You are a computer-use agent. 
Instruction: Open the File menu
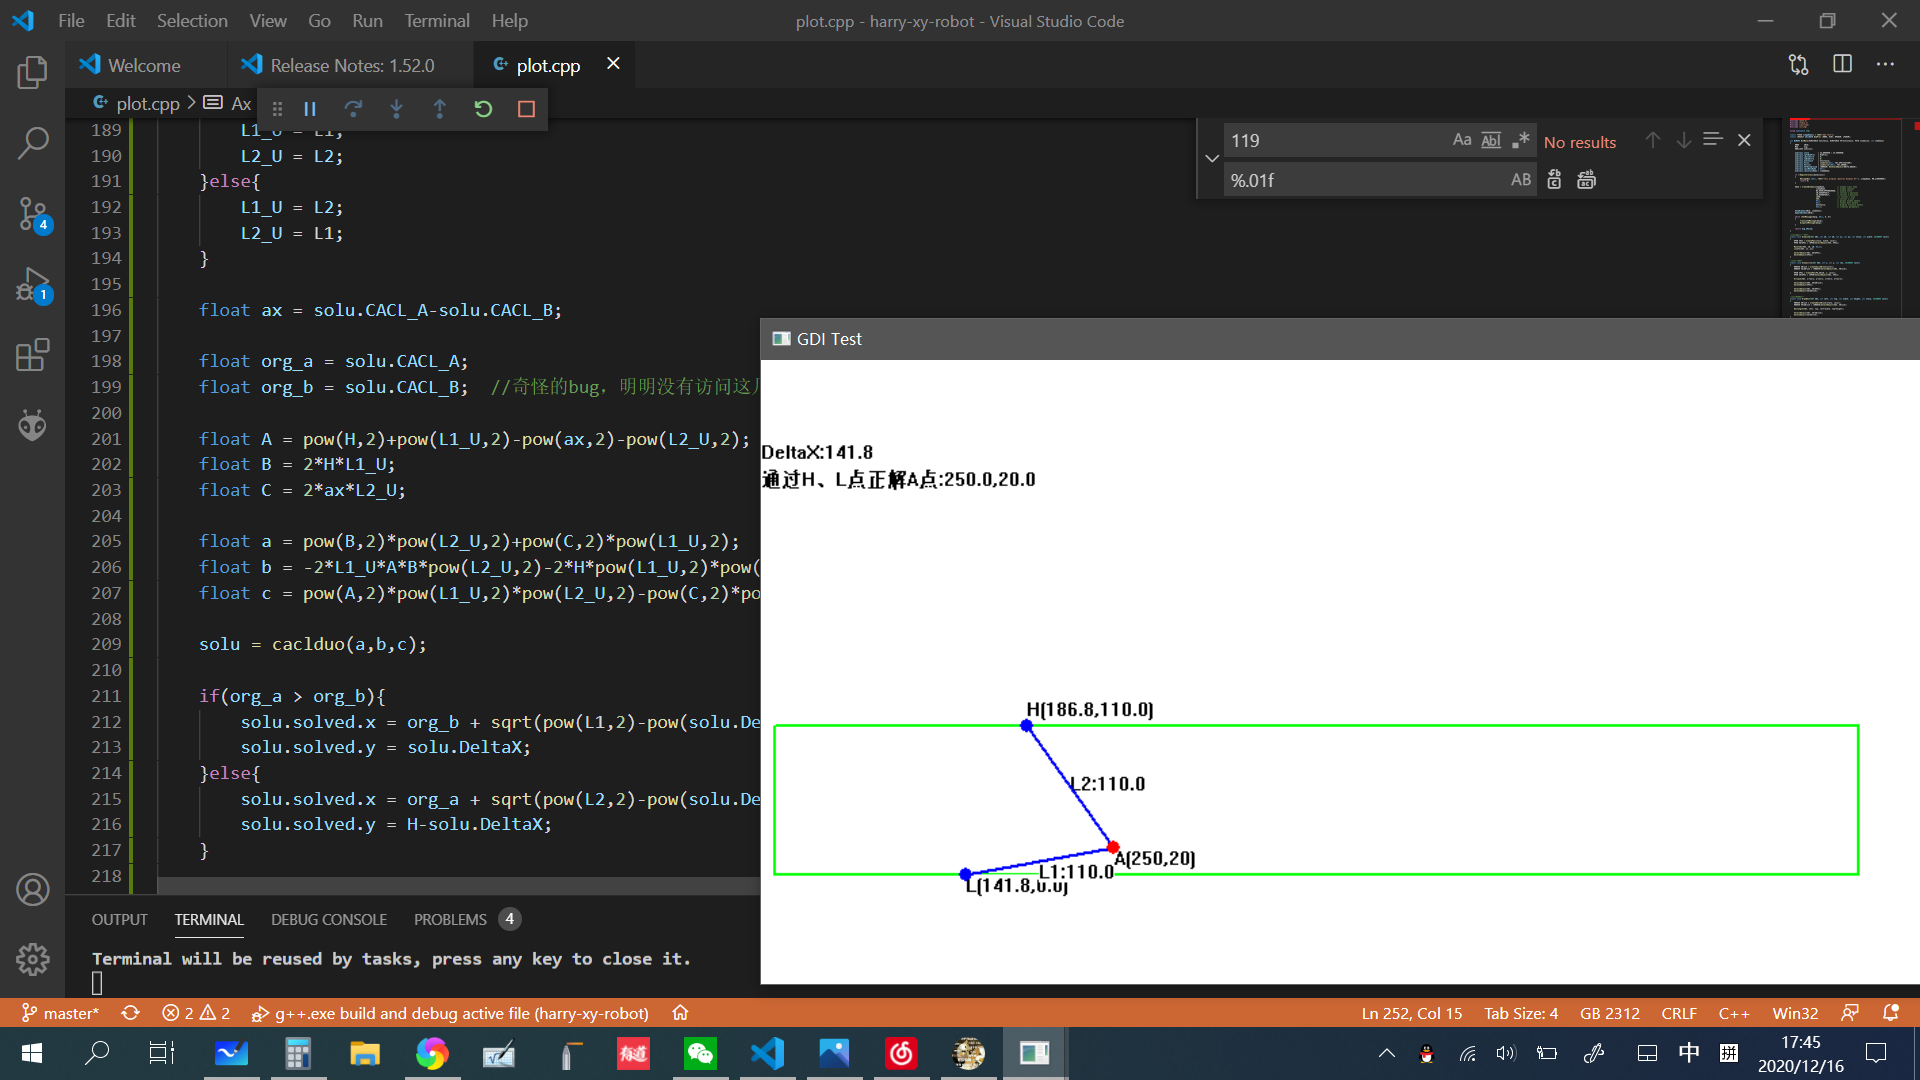tap(71, 21)
